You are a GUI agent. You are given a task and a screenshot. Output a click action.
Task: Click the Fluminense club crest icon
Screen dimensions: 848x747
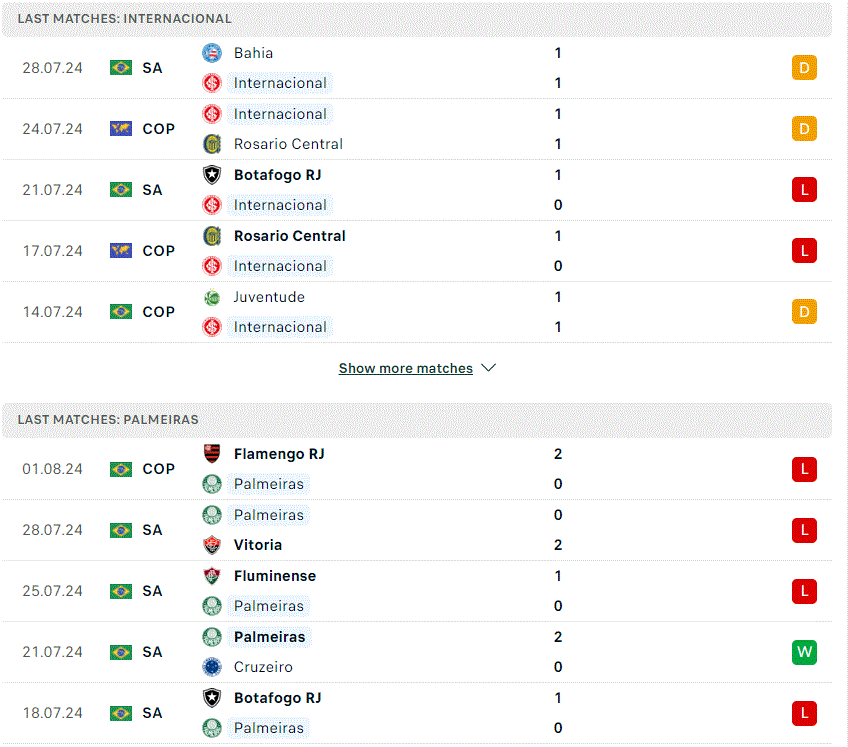point(212,576)
